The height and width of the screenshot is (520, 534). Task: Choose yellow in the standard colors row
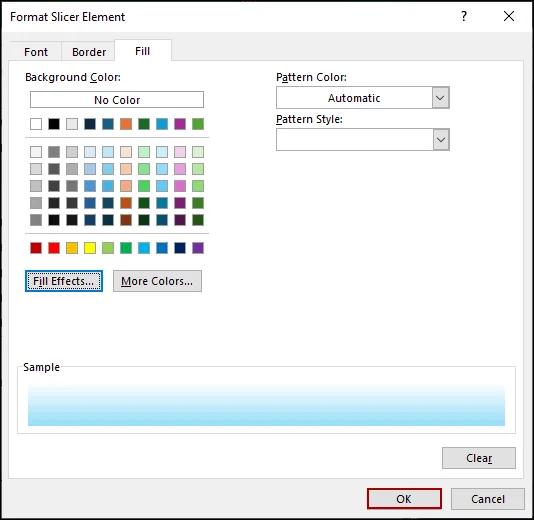(x=90, y=248)
